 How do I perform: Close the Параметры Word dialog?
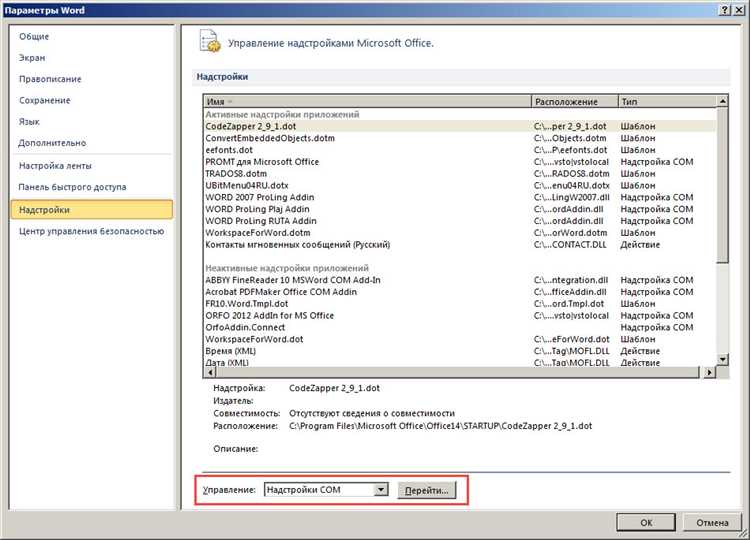(x=738, y=10)
